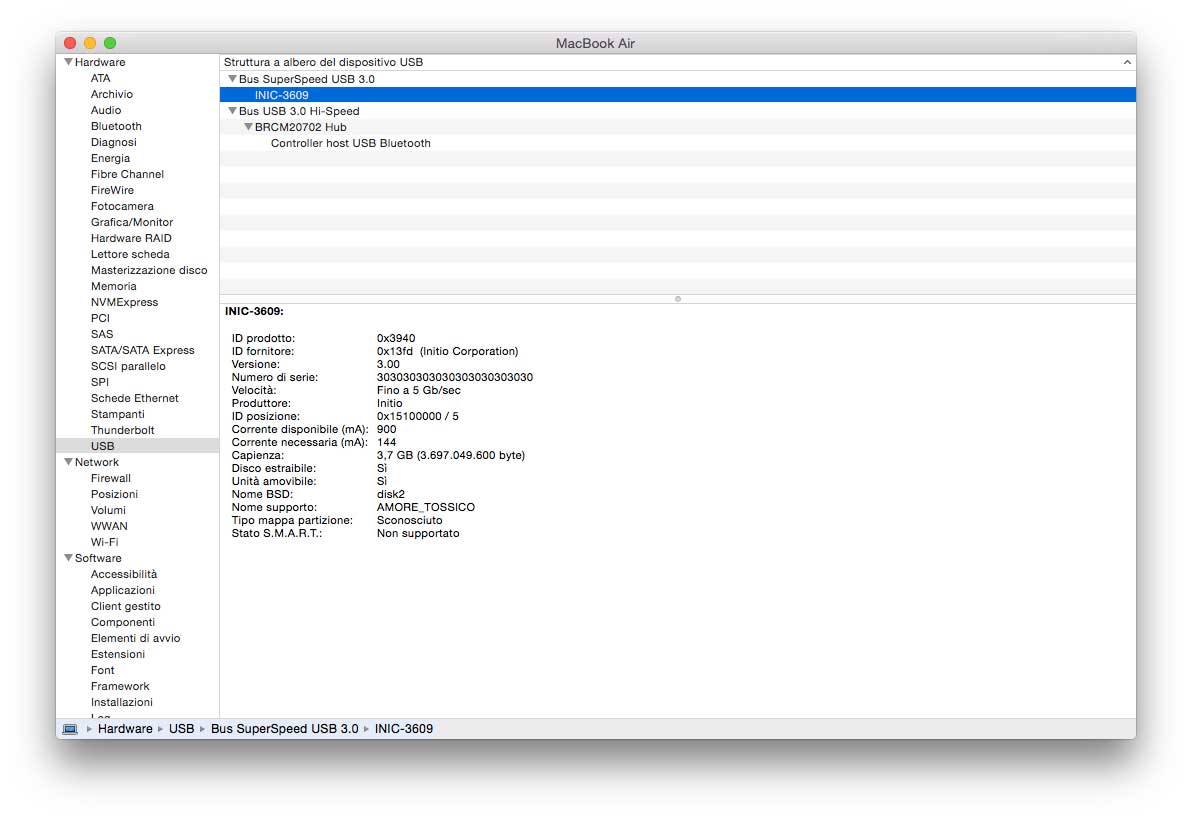Select Controller host USB Bluetooth device
Viewport: 1192px width, 819px height.
click(350, 143)
